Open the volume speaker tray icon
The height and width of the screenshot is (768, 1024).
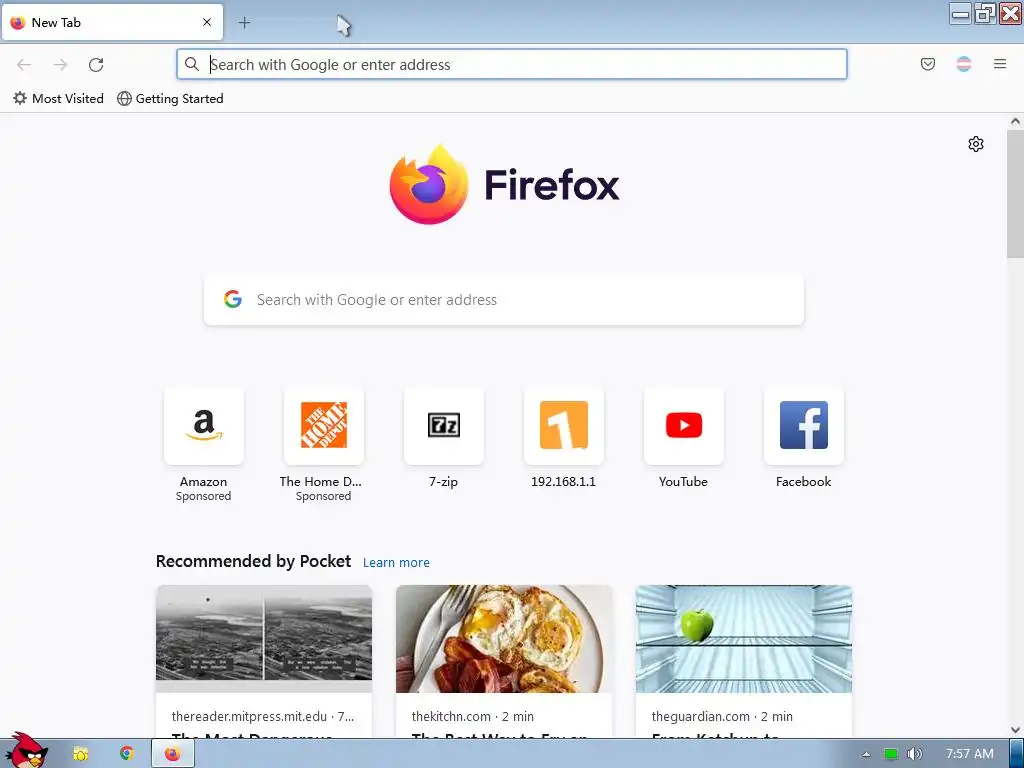pyautogui.click(x=915, y=754)
